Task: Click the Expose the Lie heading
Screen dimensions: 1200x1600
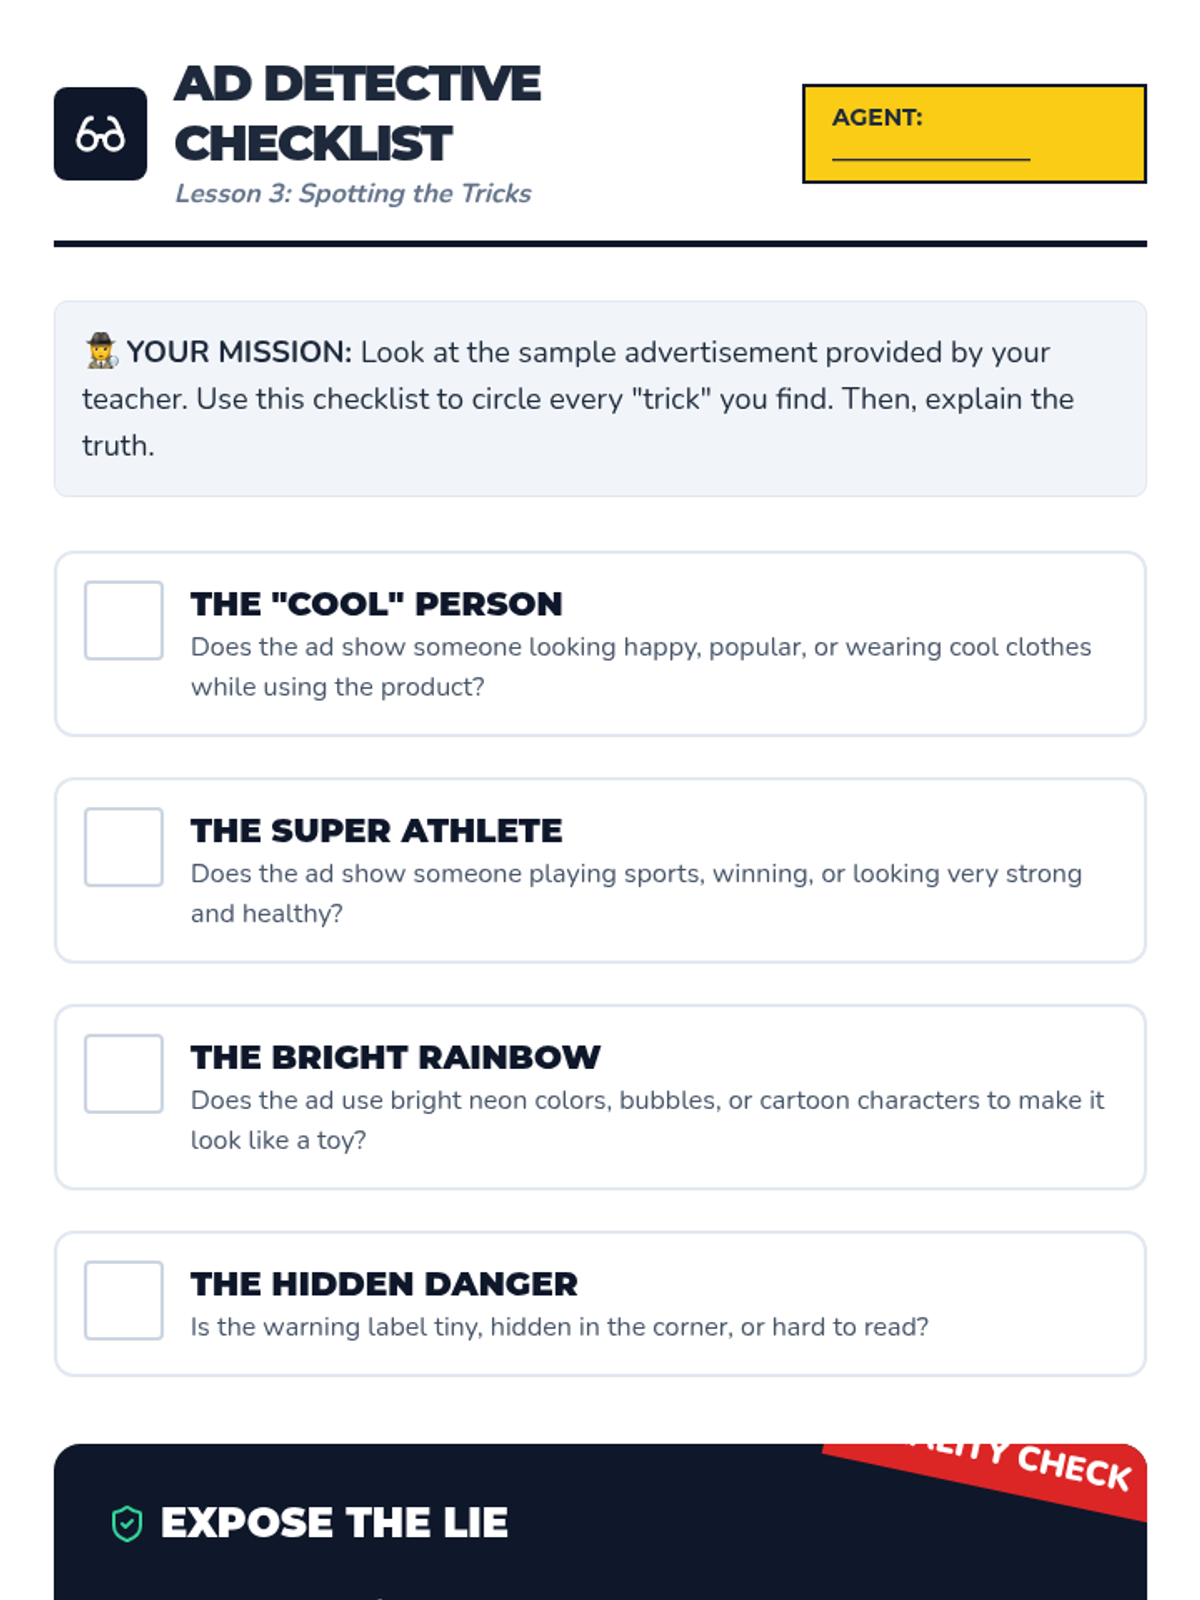Action: (334, 1523)
